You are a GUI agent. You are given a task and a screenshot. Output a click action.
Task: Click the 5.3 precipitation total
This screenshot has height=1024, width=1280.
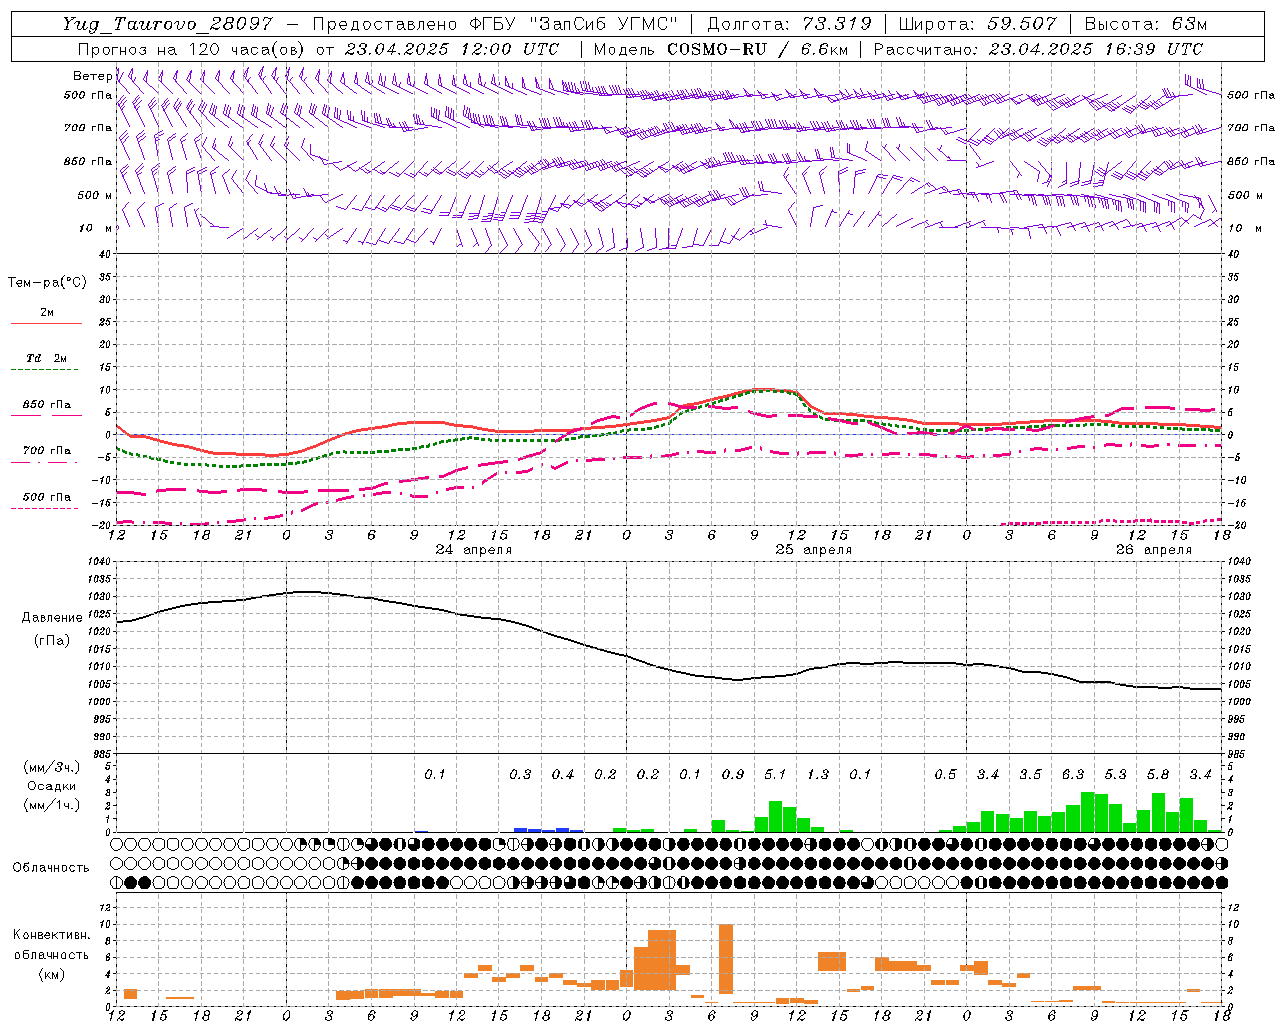pyautogui.click(x=1115, y=774)
